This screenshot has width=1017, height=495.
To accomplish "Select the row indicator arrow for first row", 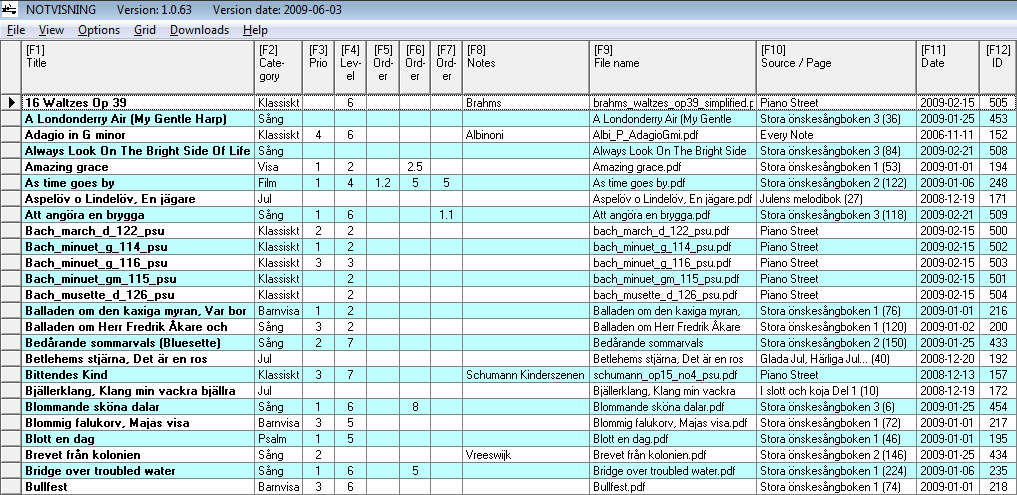I will pos(11,103).
